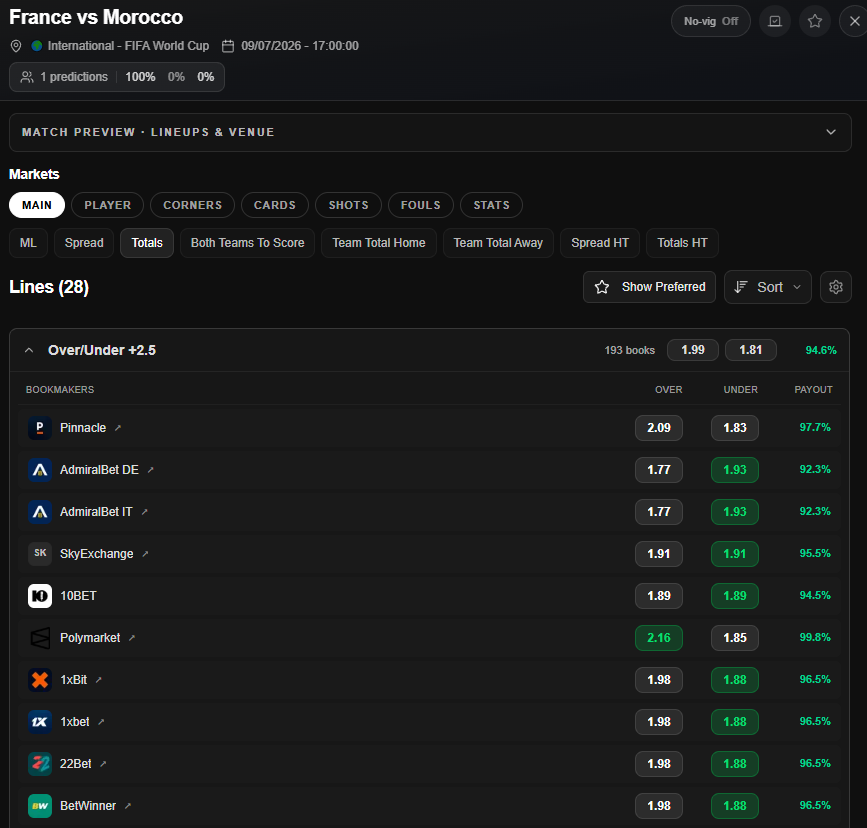
Task: Open AdmiralBet IT external link arrow
Action: coord(144,512)
